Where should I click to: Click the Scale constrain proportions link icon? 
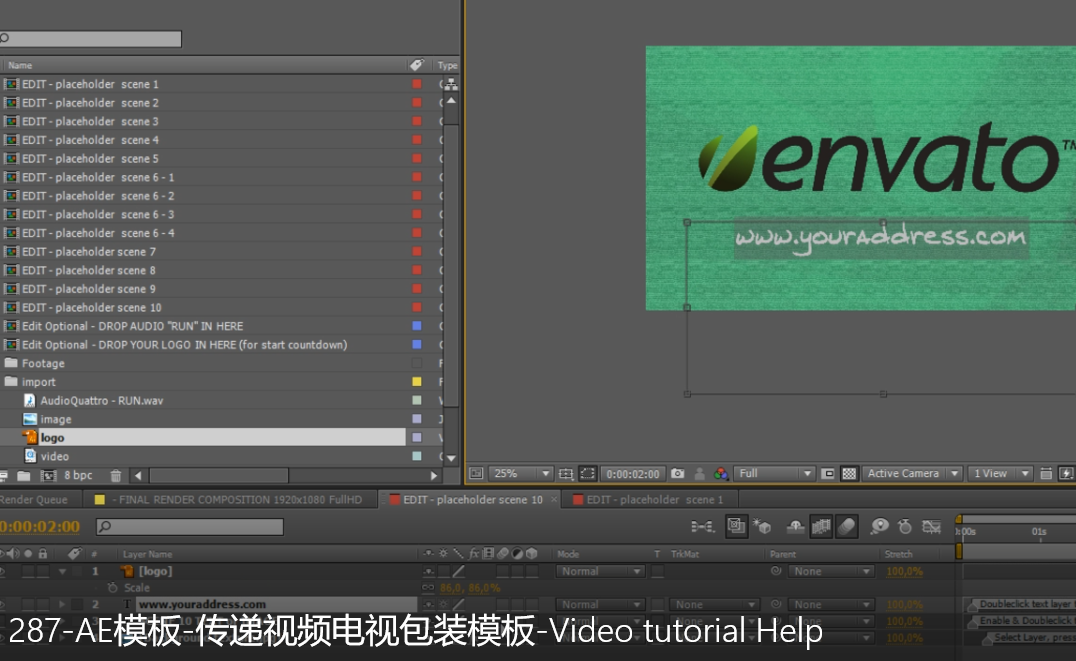click(x=428, y=588)
